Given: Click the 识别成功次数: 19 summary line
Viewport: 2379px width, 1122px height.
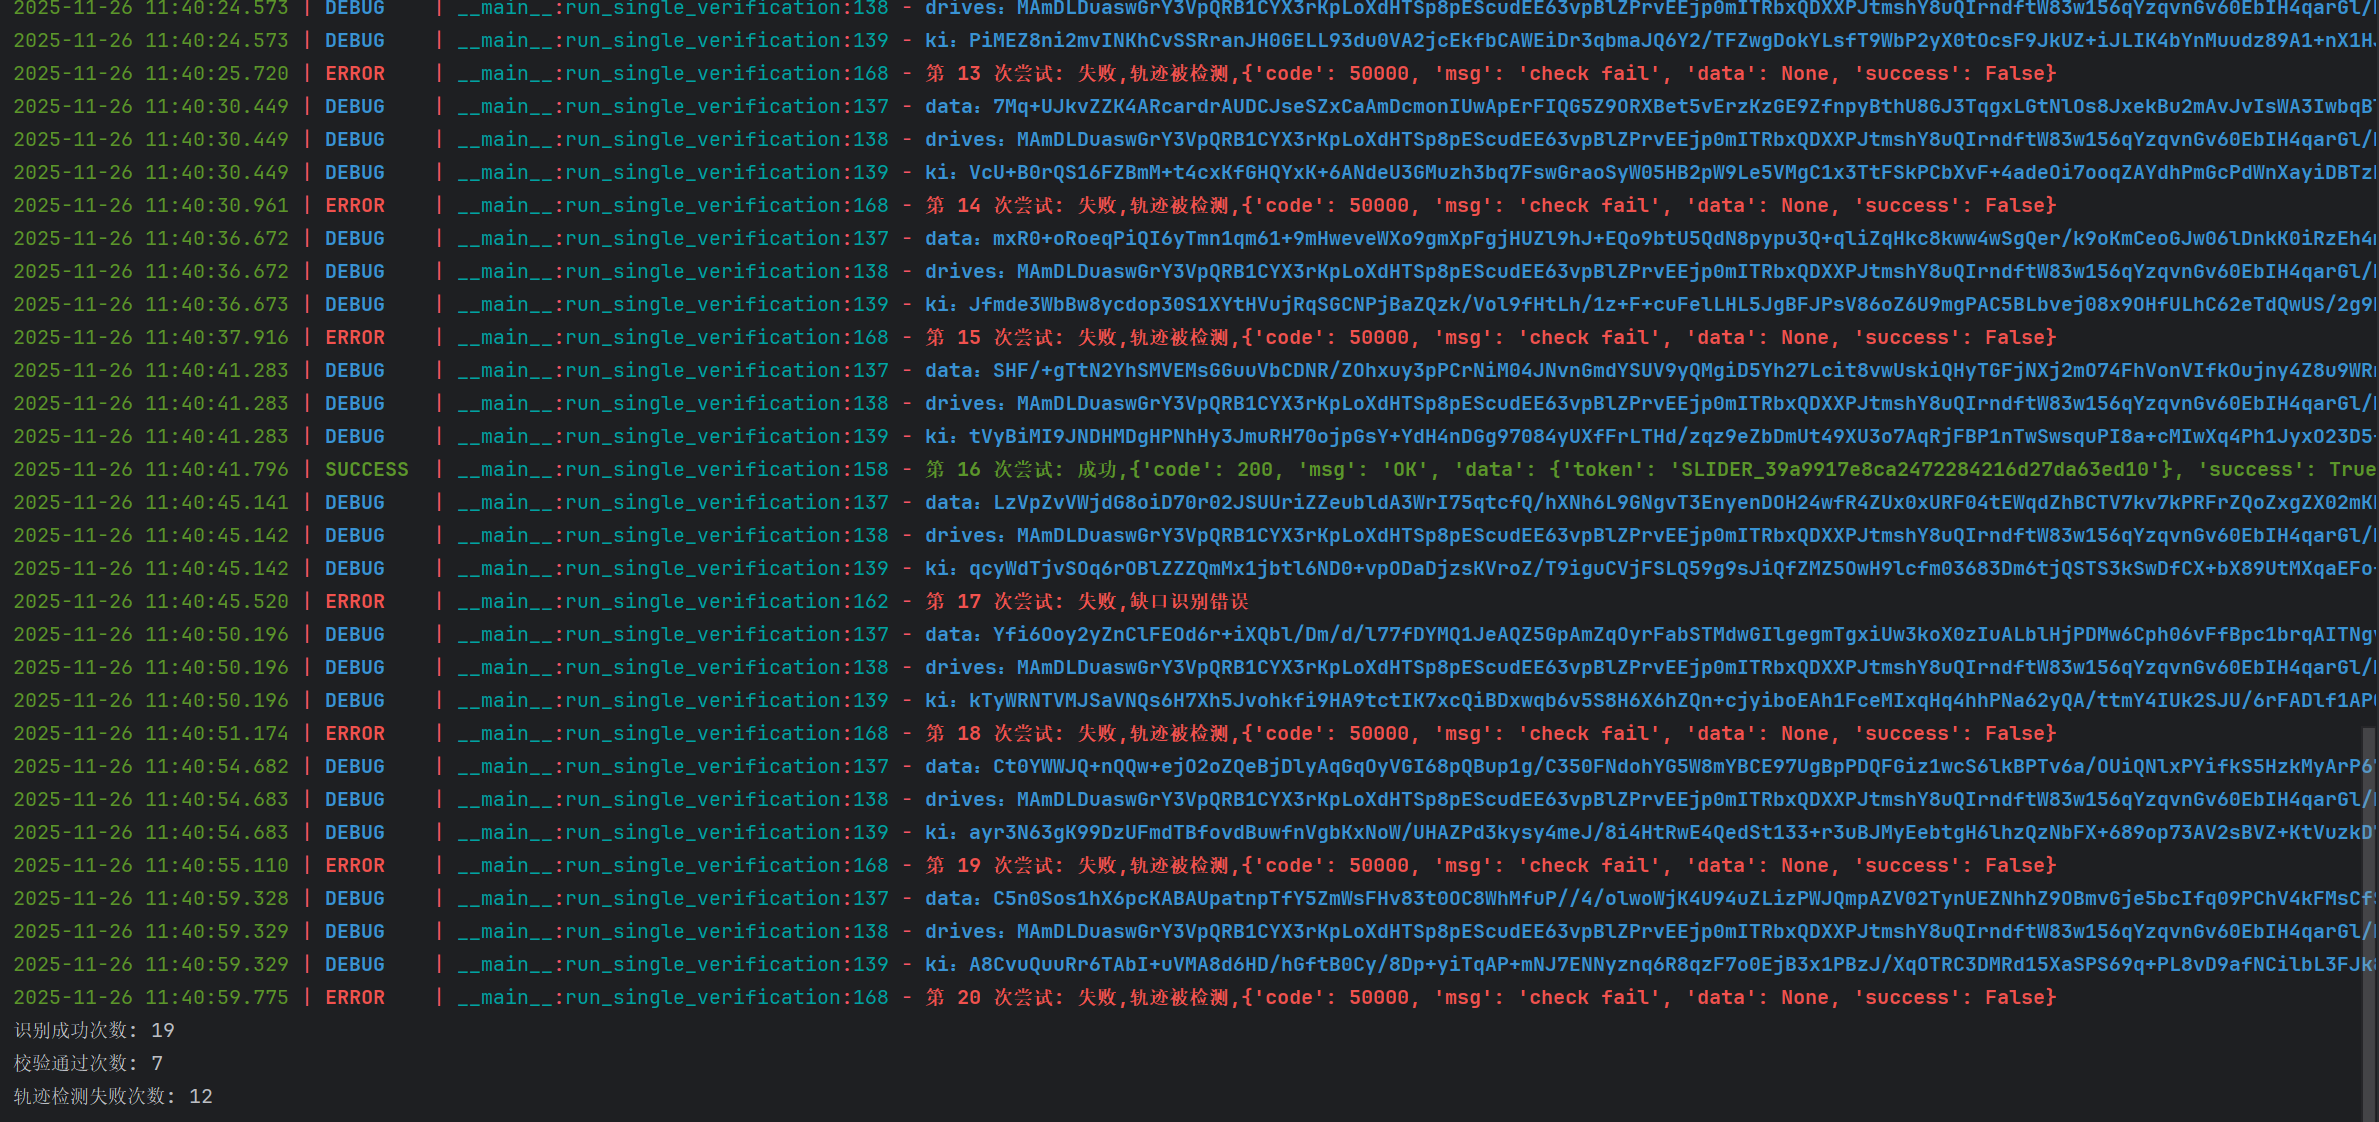Looking at the screenshot, I should [94, 1030].
